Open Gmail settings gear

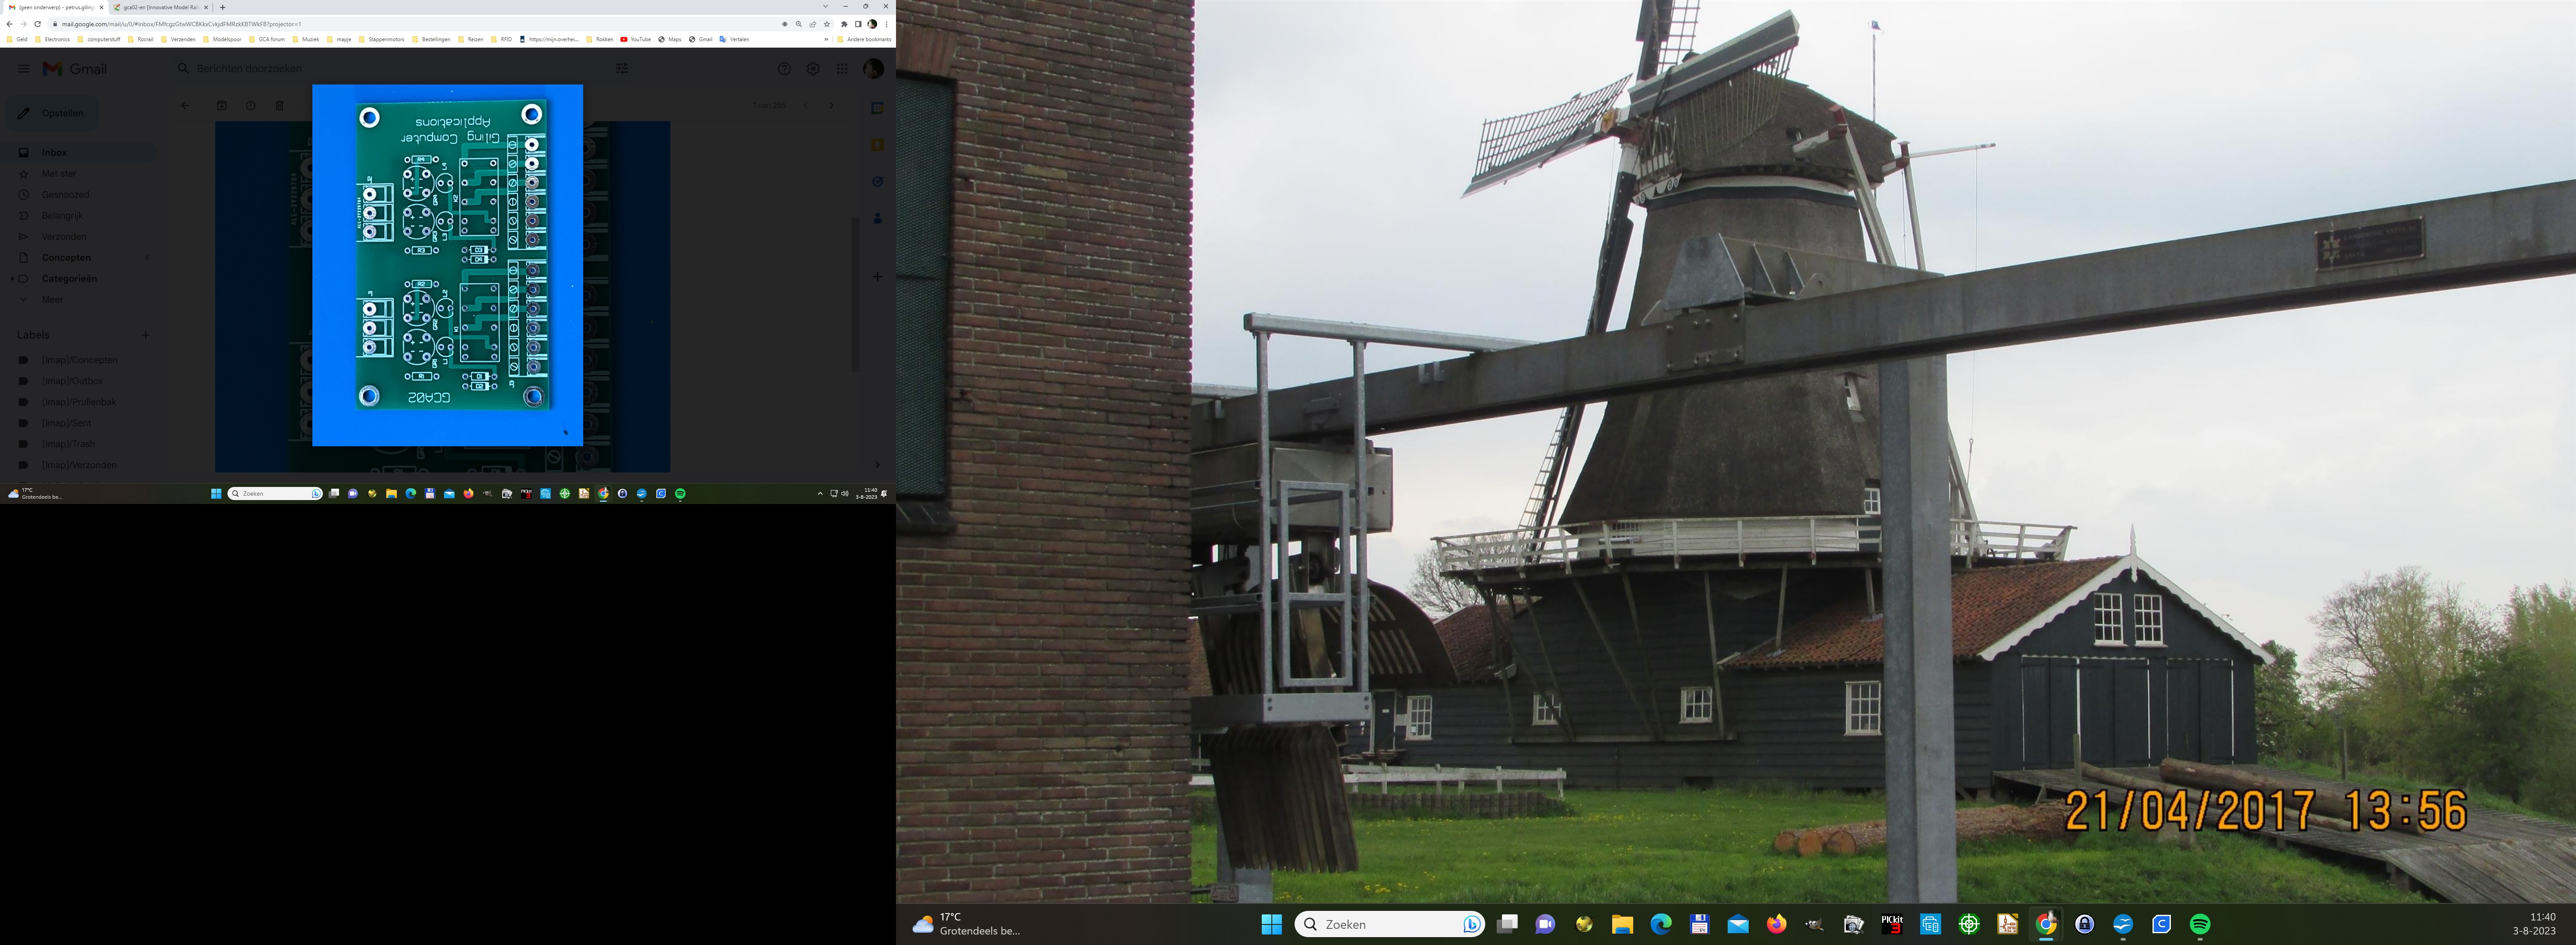point(813,69)
